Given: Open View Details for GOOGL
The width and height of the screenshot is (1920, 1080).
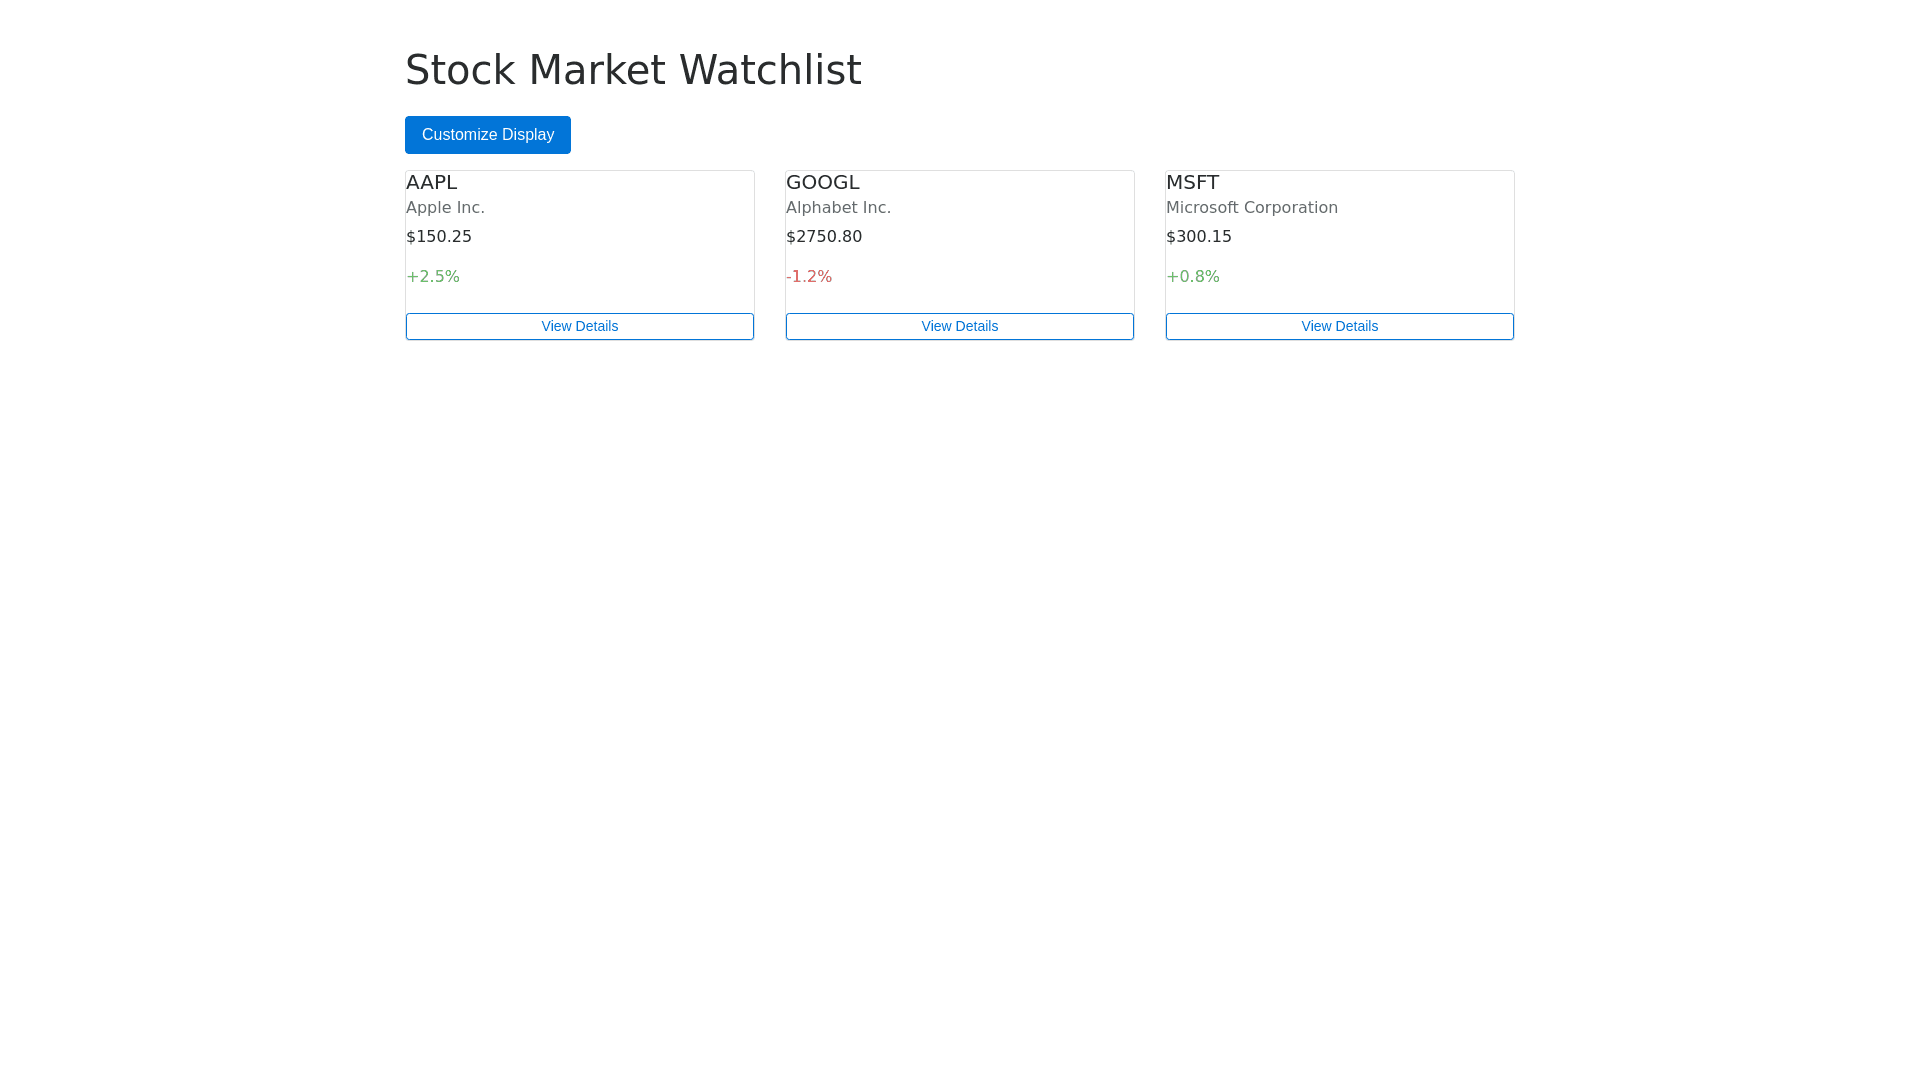Looking at the screenshot, I should (959, 327).
